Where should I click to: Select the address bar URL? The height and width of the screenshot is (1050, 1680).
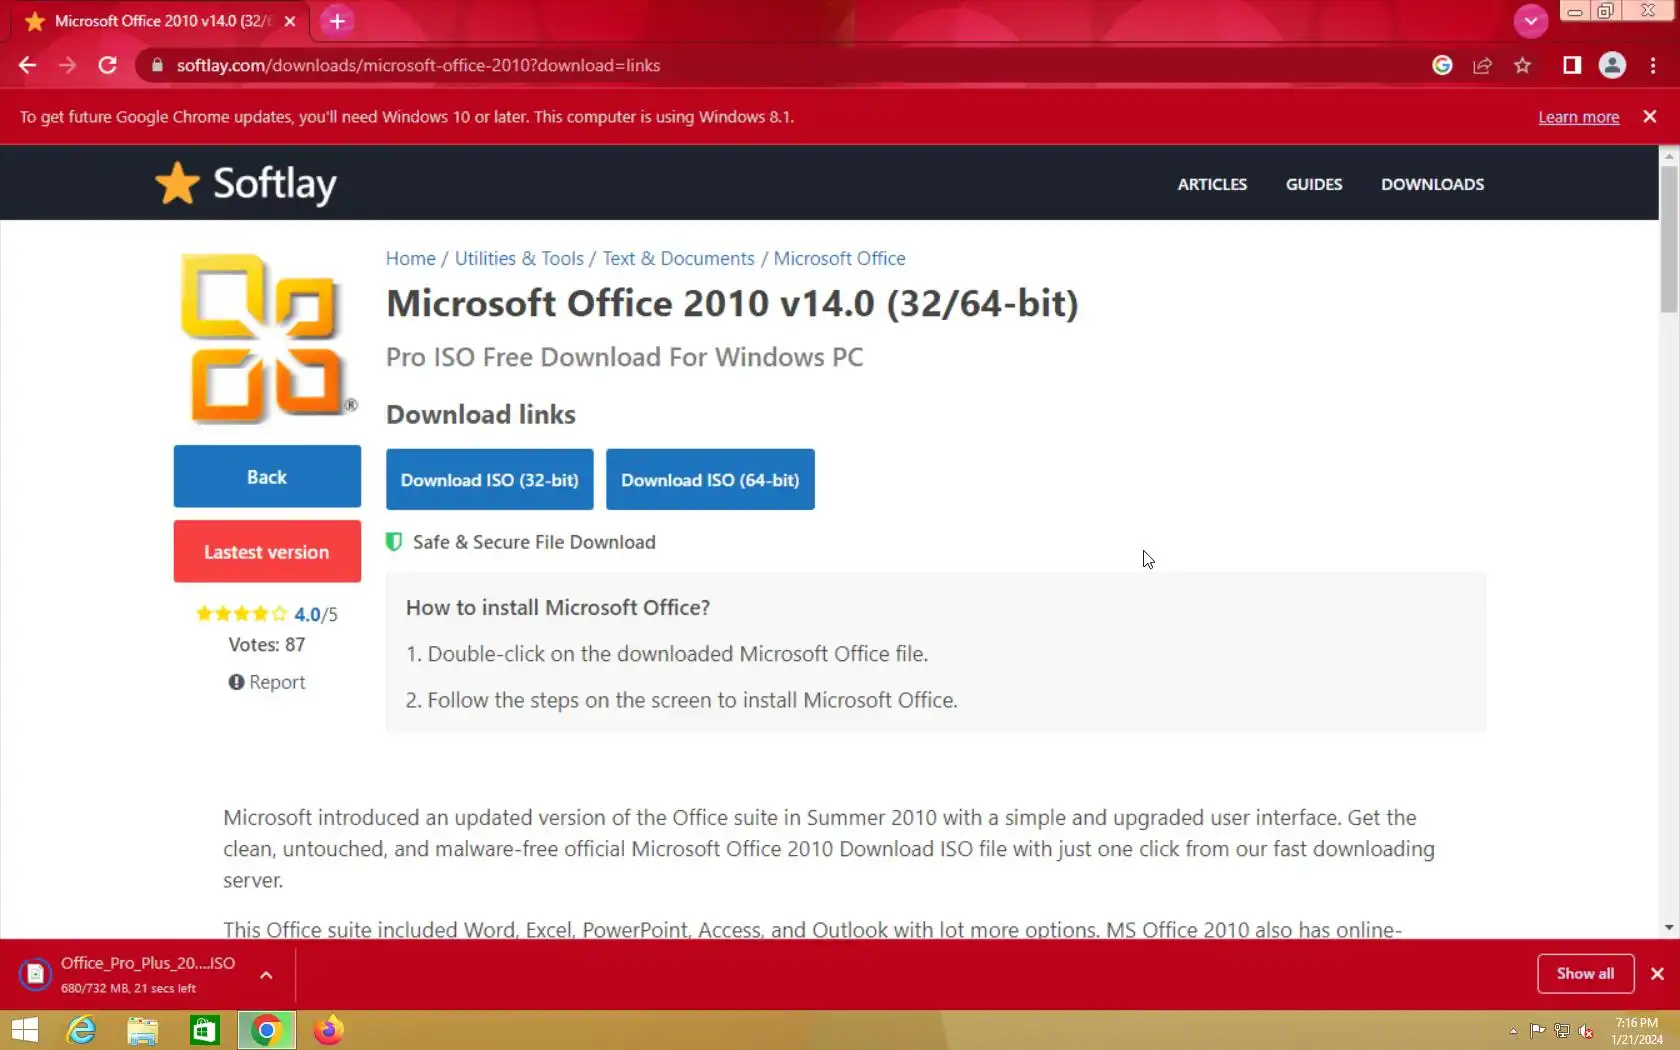tap(418, 65)
